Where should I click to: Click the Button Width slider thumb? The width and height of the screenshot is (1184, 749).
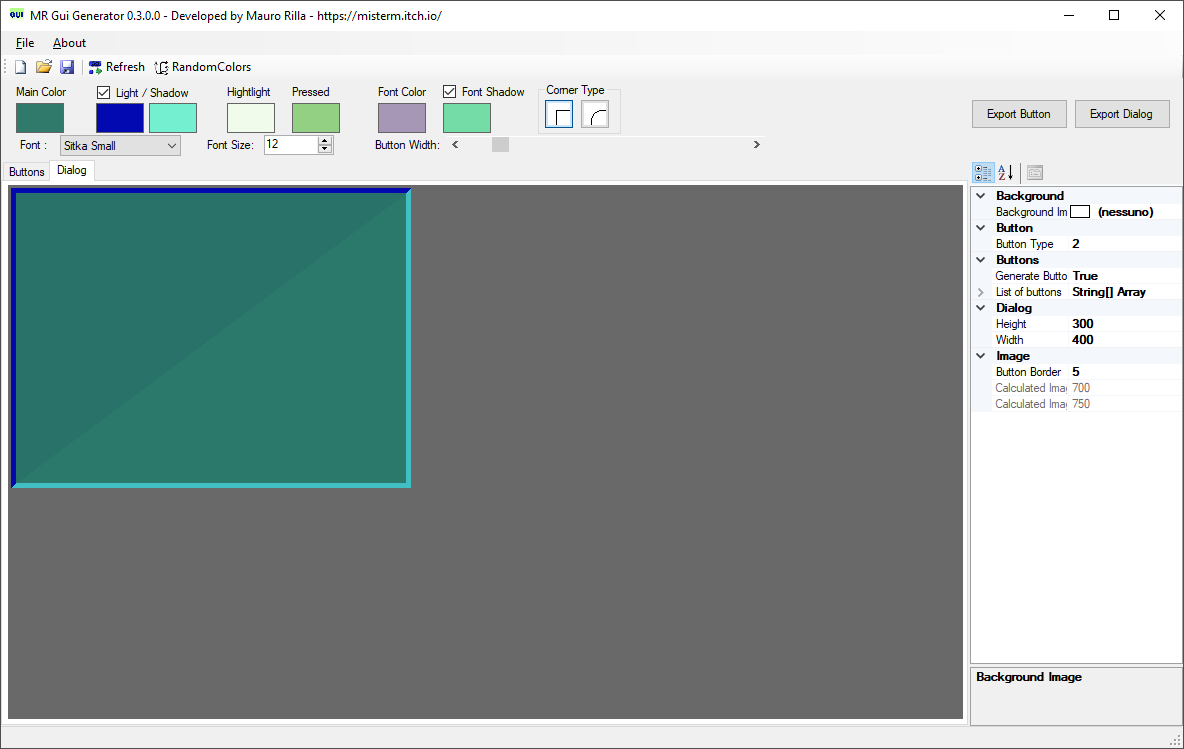pos(500,144)
